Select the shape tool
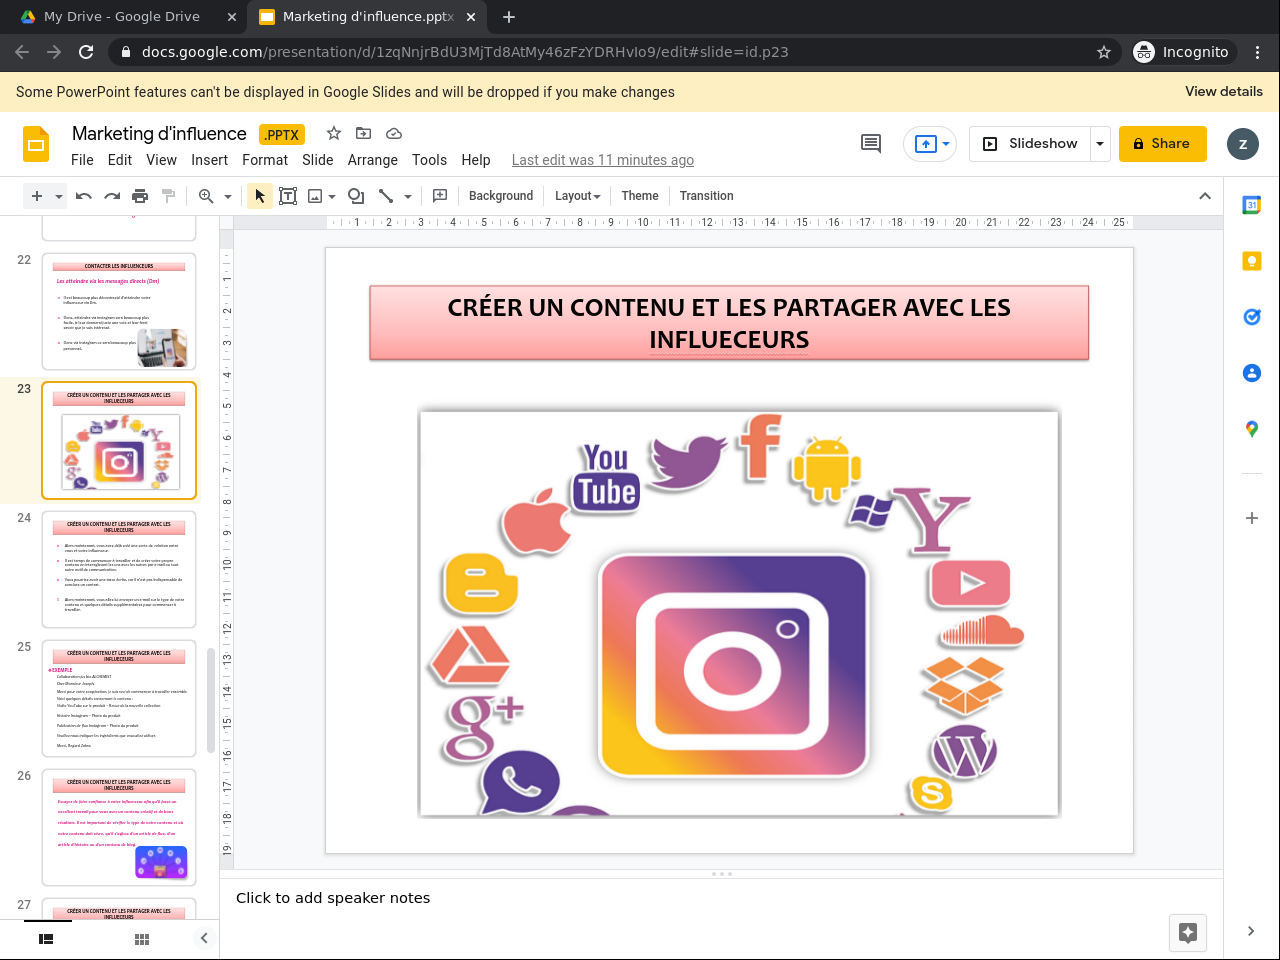 pos(356,196)
